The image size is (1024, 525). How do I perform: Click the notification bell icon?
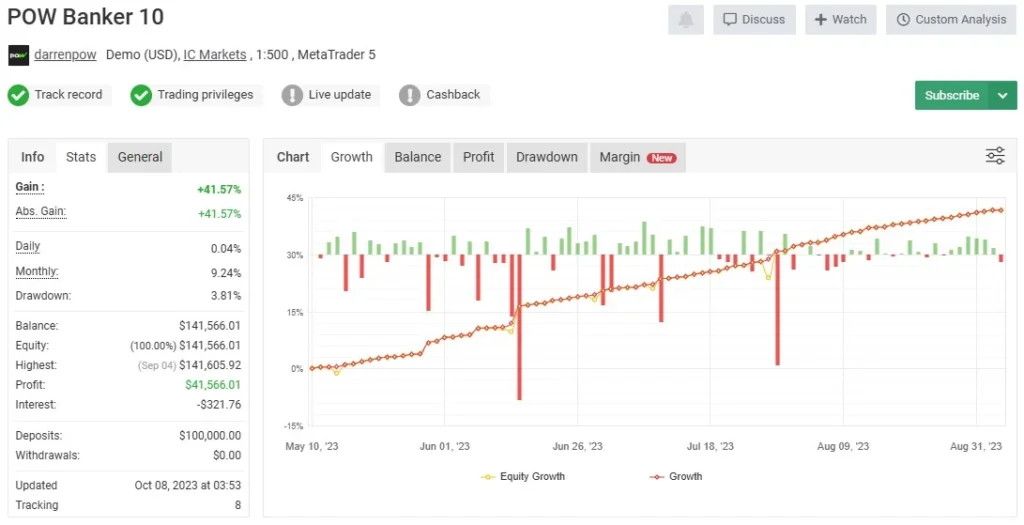(686, 20)
